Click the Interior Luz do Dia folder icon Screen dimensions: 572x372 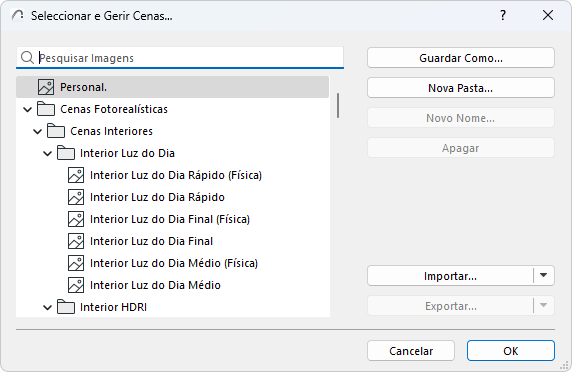pos(66,153)
